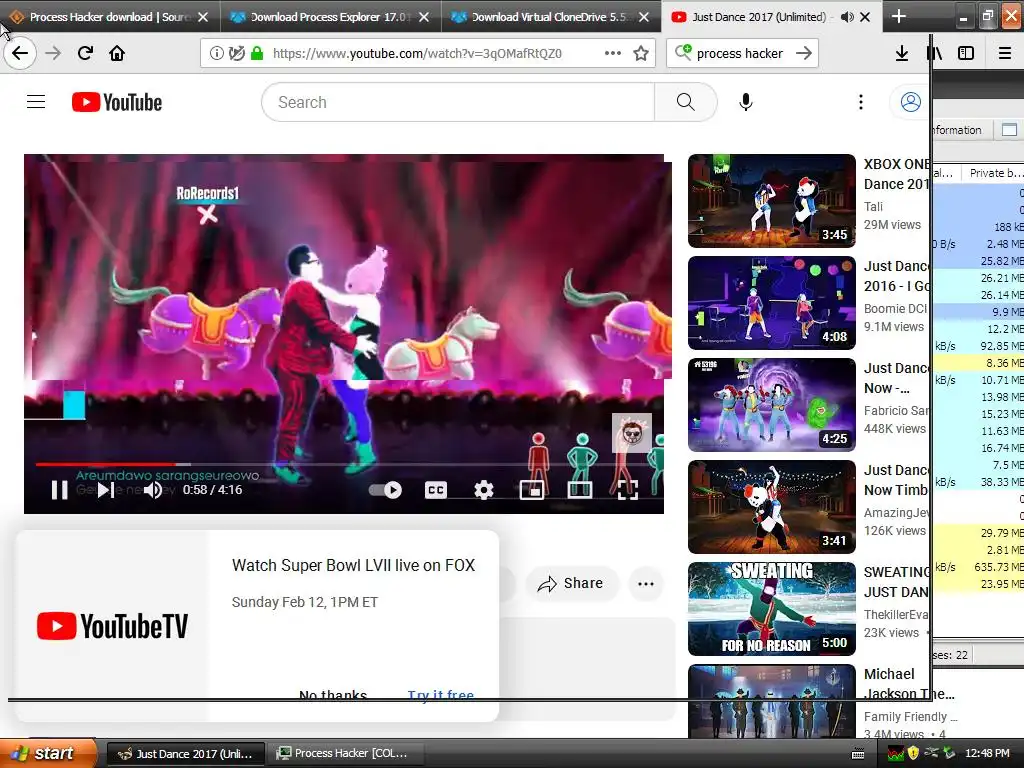Image resolution: width=1024 pixels, height=768 pixels.
Task: Show site information icon in address bar
Action: 216,54
